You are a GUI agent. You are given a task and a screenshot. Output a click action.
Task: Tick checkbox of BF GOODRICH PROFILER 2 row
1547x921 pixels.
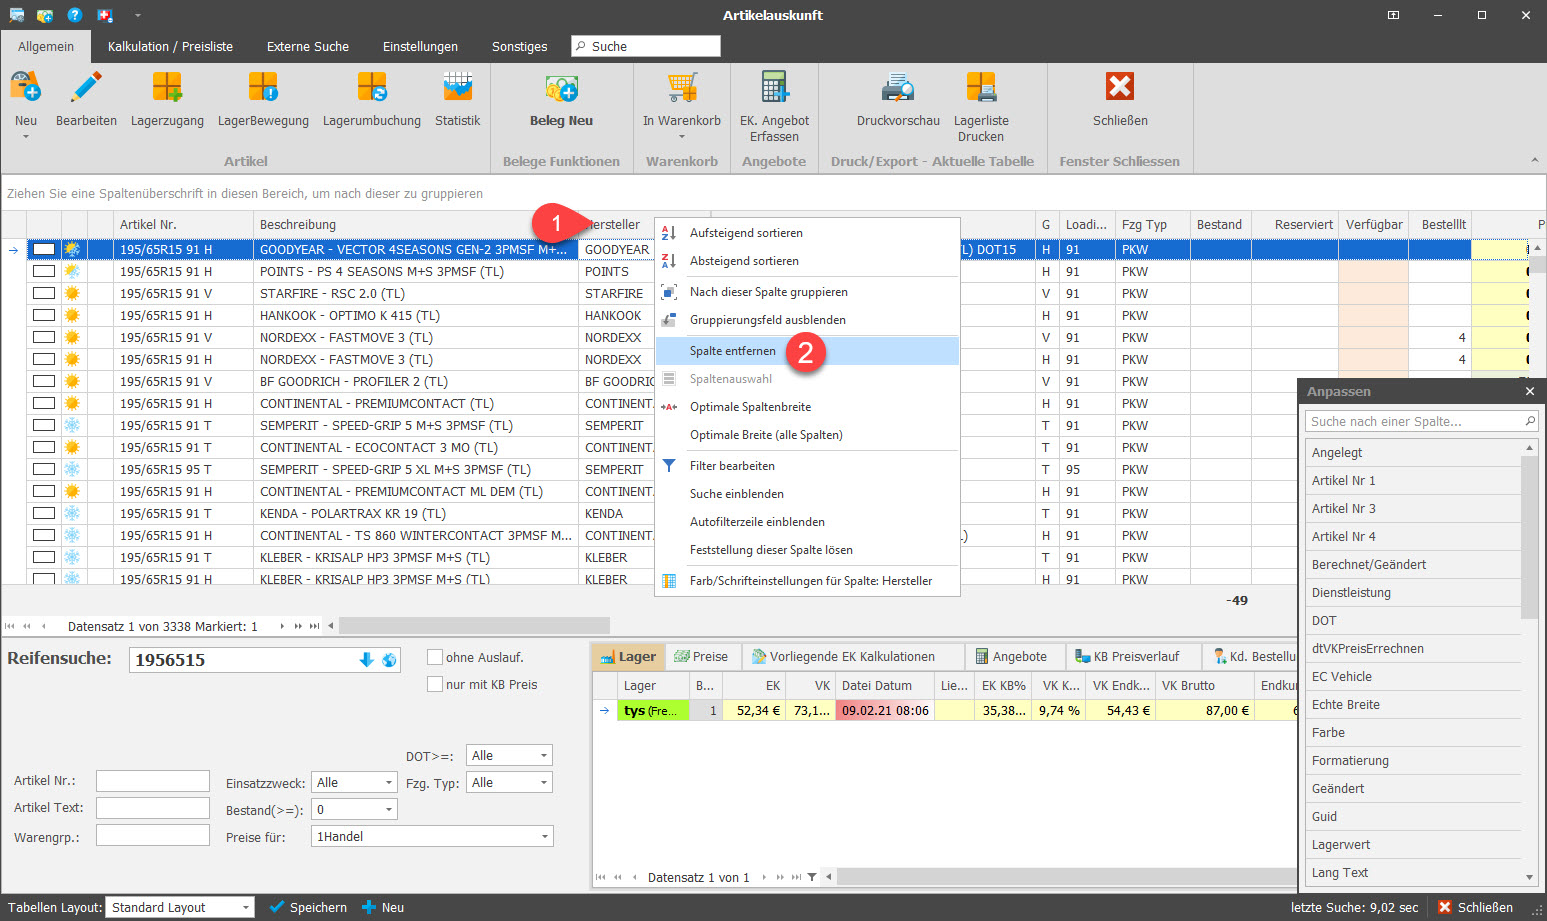point(44,381)
